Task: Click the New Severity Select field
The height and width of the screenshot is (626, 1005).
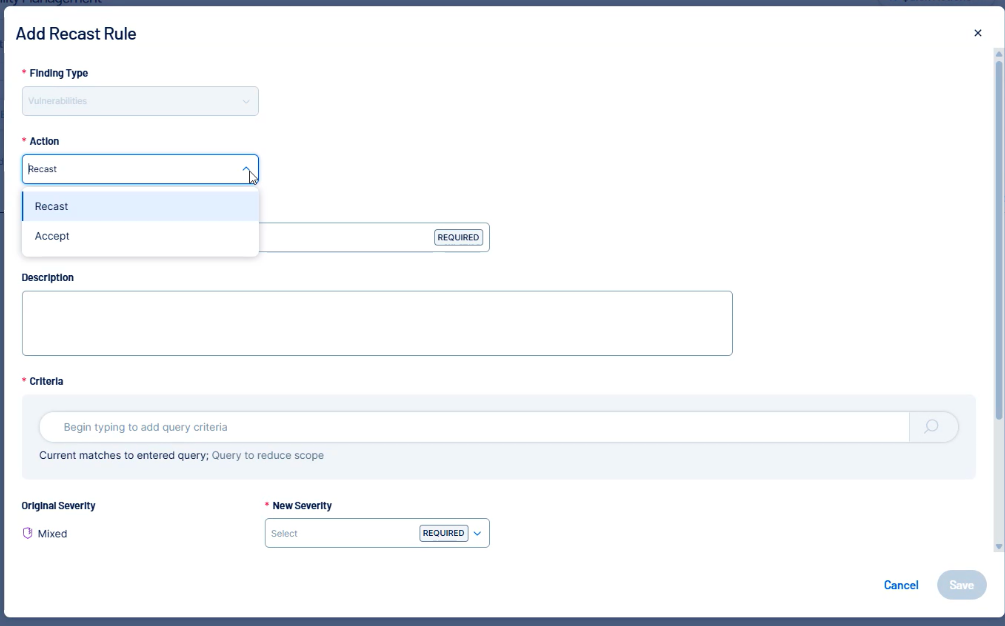Action: point(340,533)
